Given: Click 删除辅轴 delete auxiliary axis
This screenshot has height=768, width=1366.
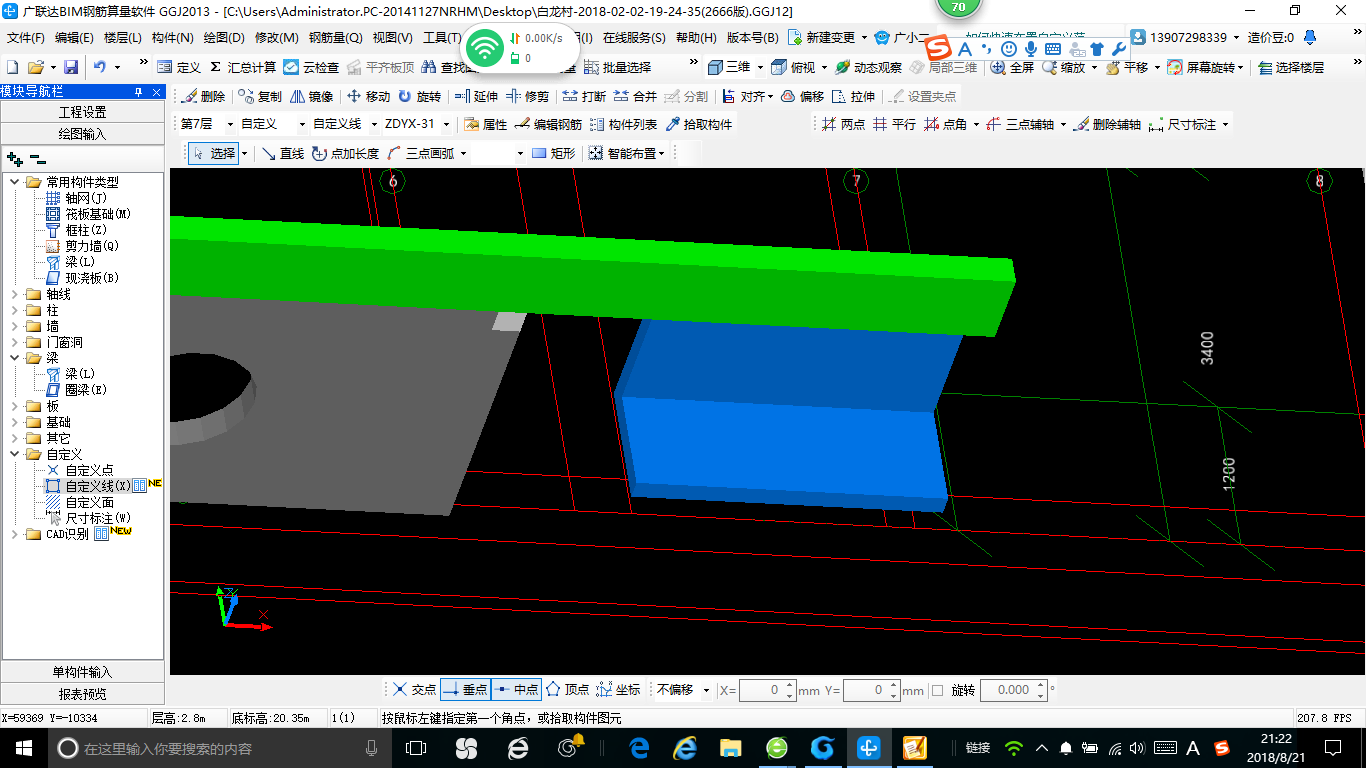Looking at the screenshot, I should [1107, 124].
